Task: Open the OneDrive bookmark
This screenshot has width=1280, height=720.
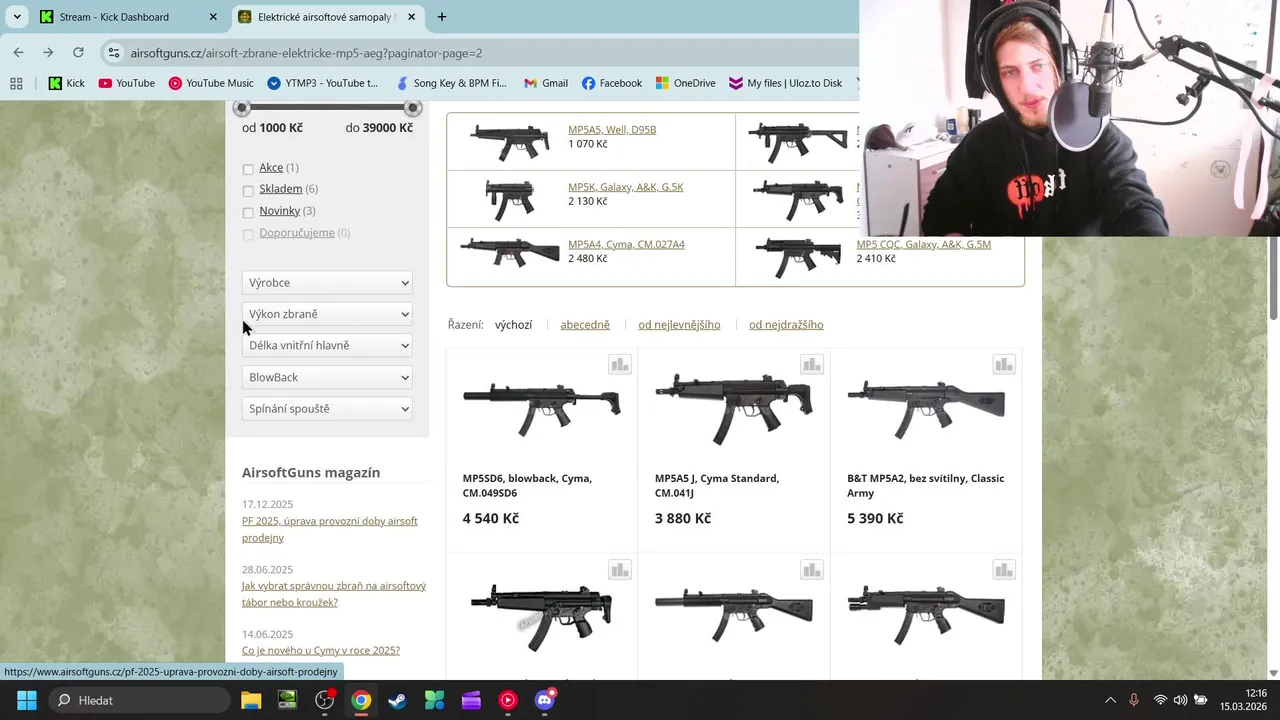Action: pyautogui.click(x=685, y=83)
